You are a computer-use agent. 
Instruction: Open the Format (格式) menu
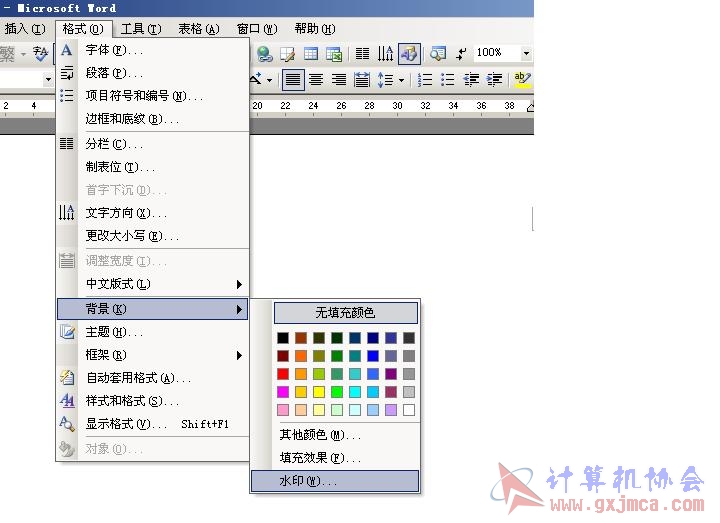click(x=83, y=29)
